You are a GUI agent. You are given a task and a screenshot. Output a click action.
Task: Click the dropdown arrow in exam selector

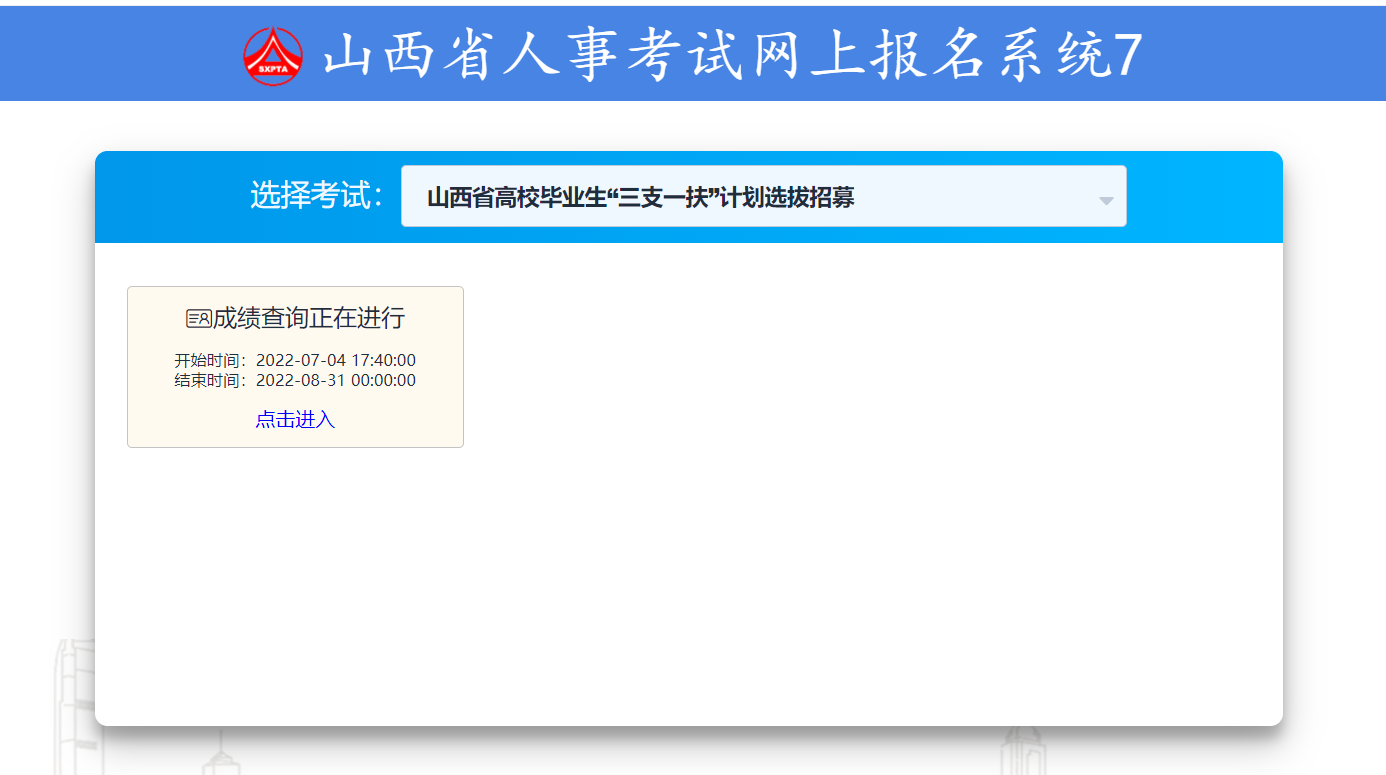point(1106,201)
